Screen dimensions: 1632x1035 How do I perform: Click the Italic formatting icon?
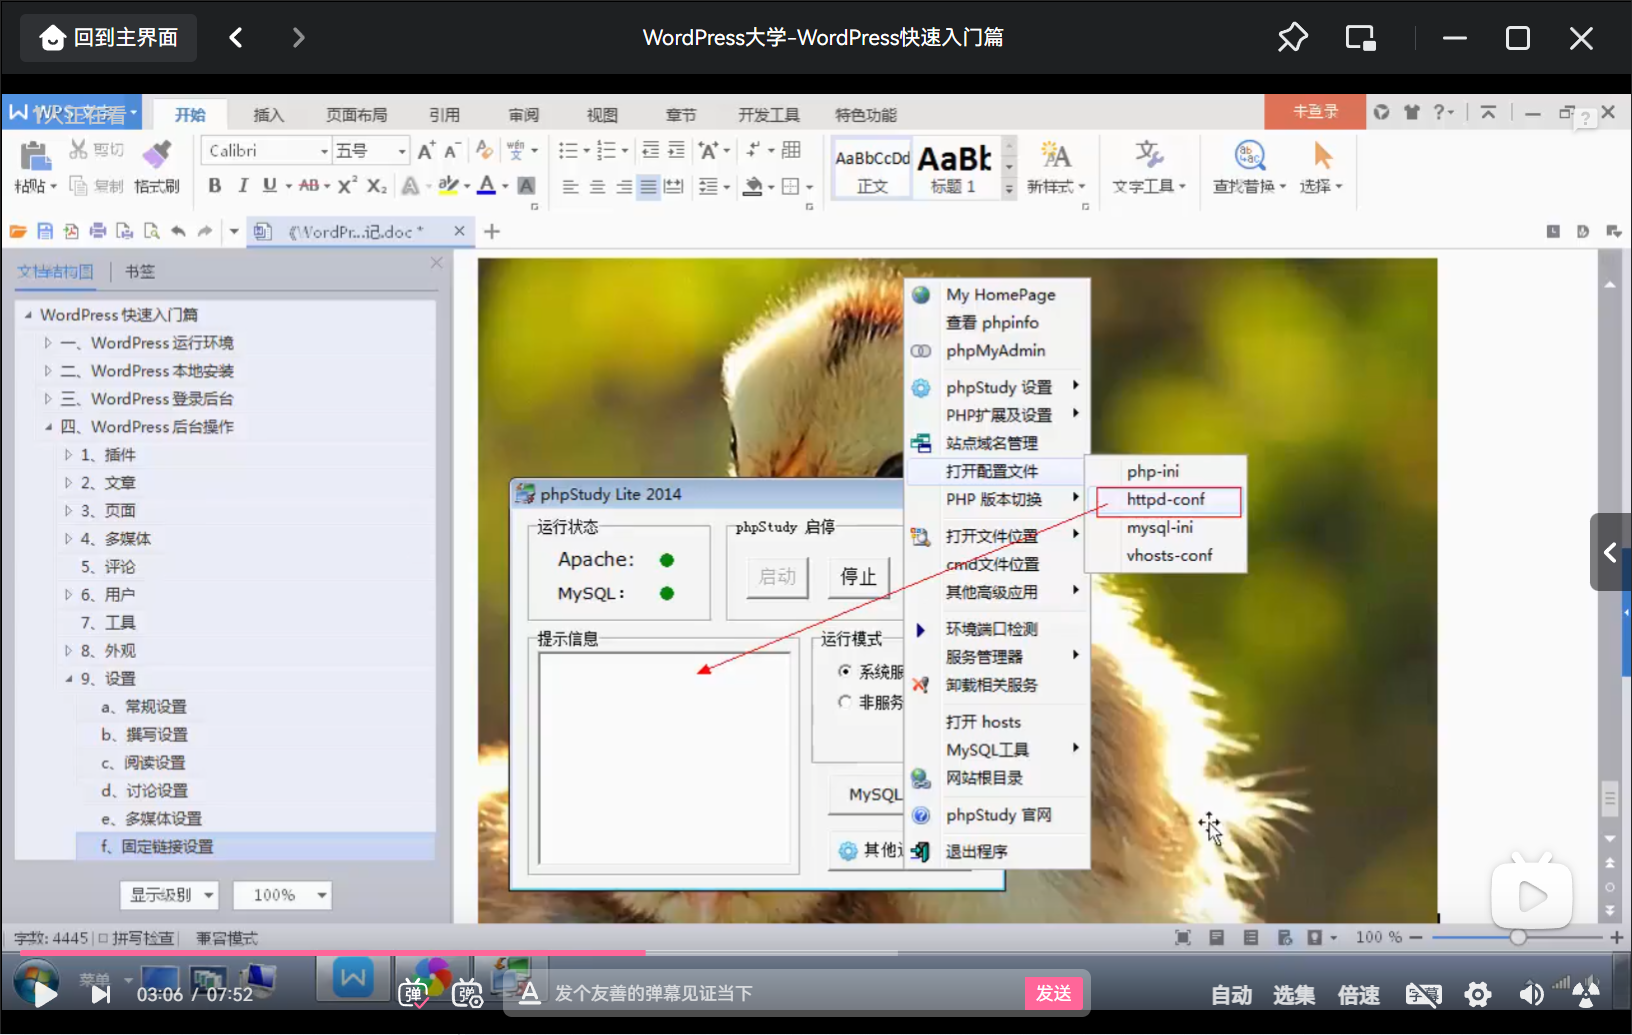(x=242, y=186)
